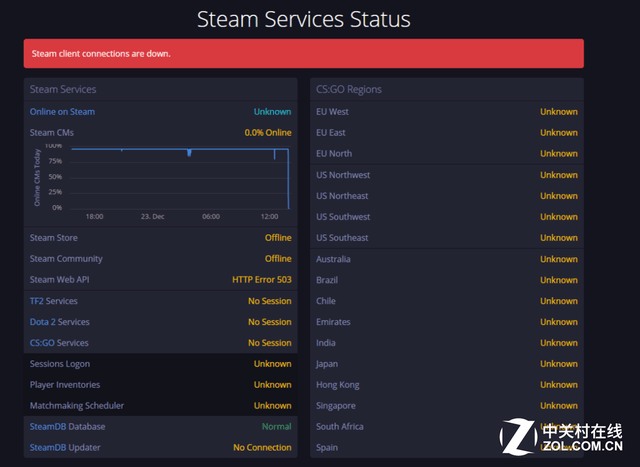Click the CS:GO Services No Session status

[x=270, y=342]
